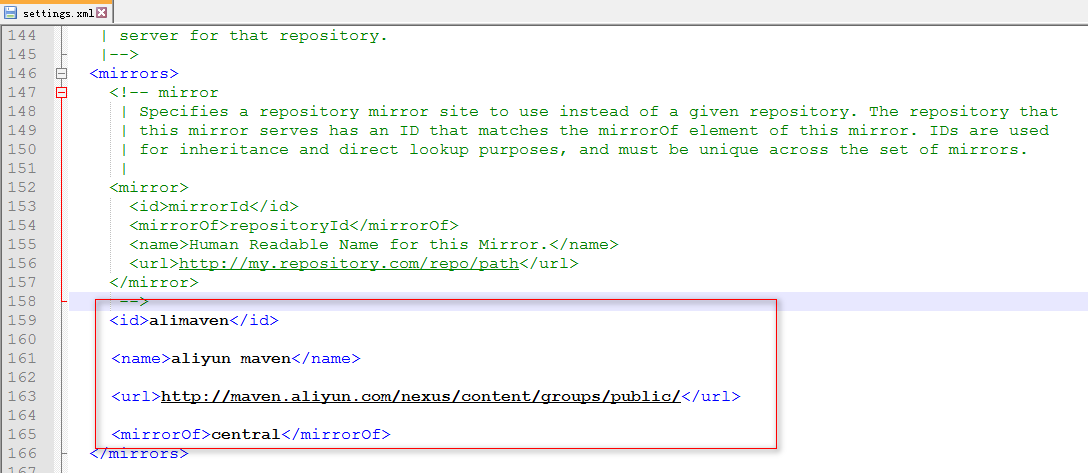Image resolution: width=1088 pixels, height=473 pixels.
Task: Click the opening <mirrors> tag
Action: coord(134,74)
